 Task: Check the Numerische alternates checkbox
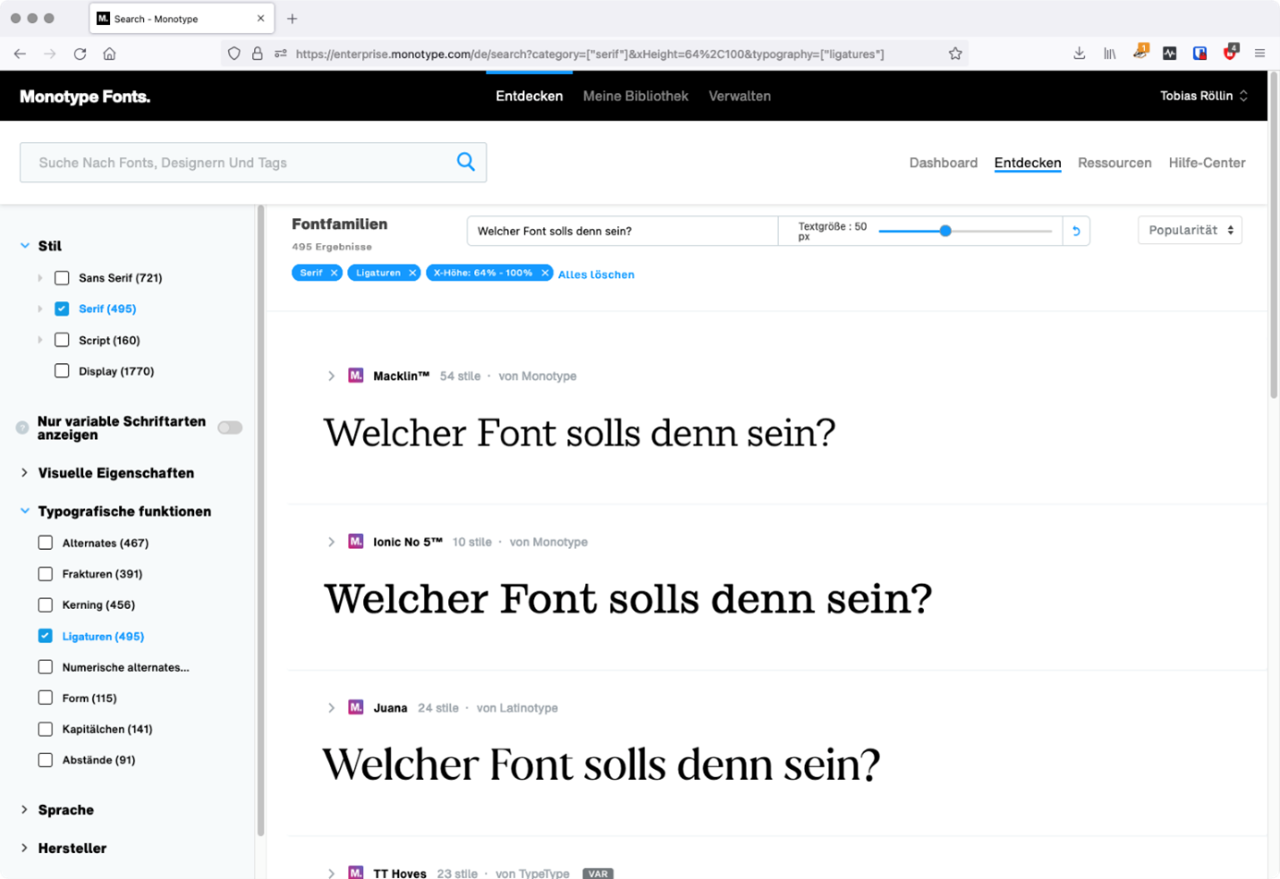point(45,667)
